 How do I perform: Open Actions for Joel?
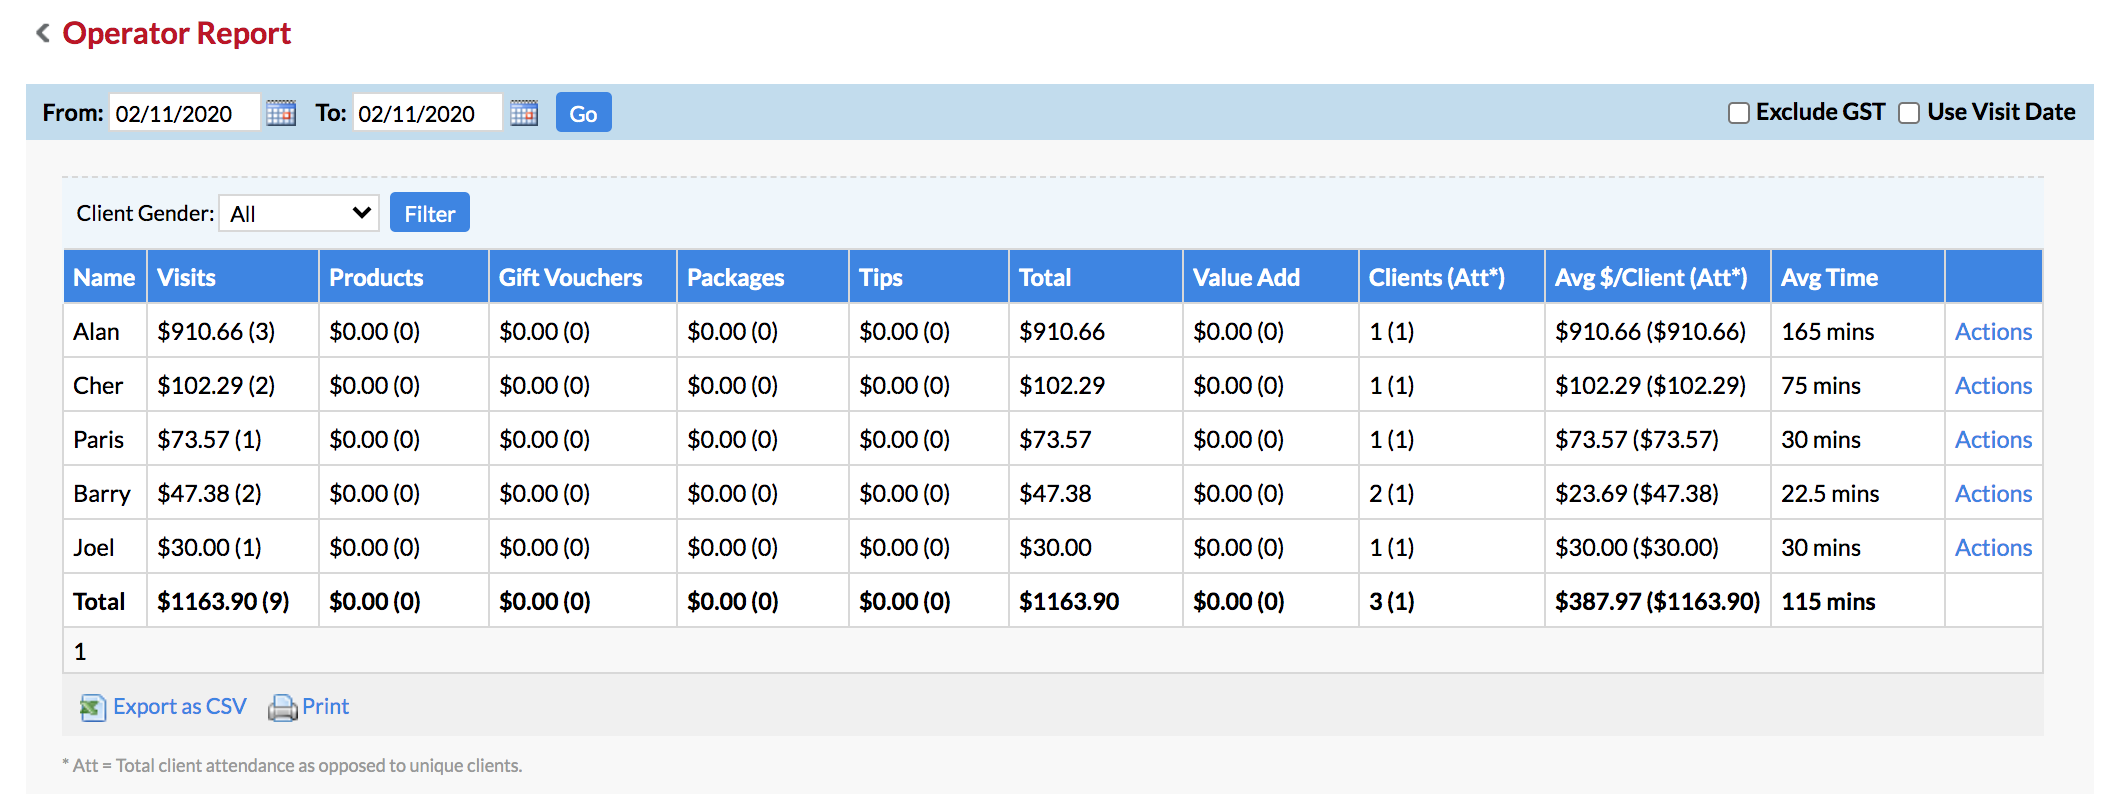(1993, 548)
